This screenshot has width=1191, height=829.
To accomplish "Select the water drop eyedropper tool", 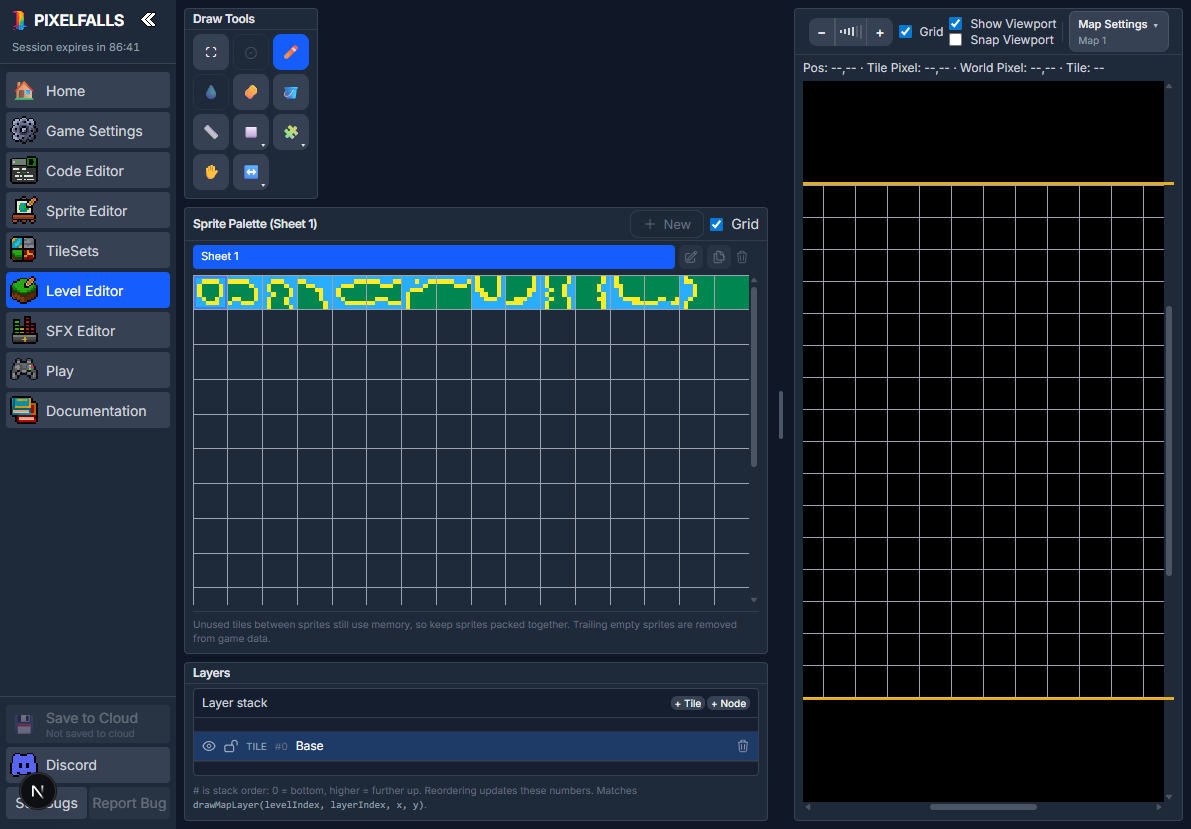I will (x=211, y=92).
